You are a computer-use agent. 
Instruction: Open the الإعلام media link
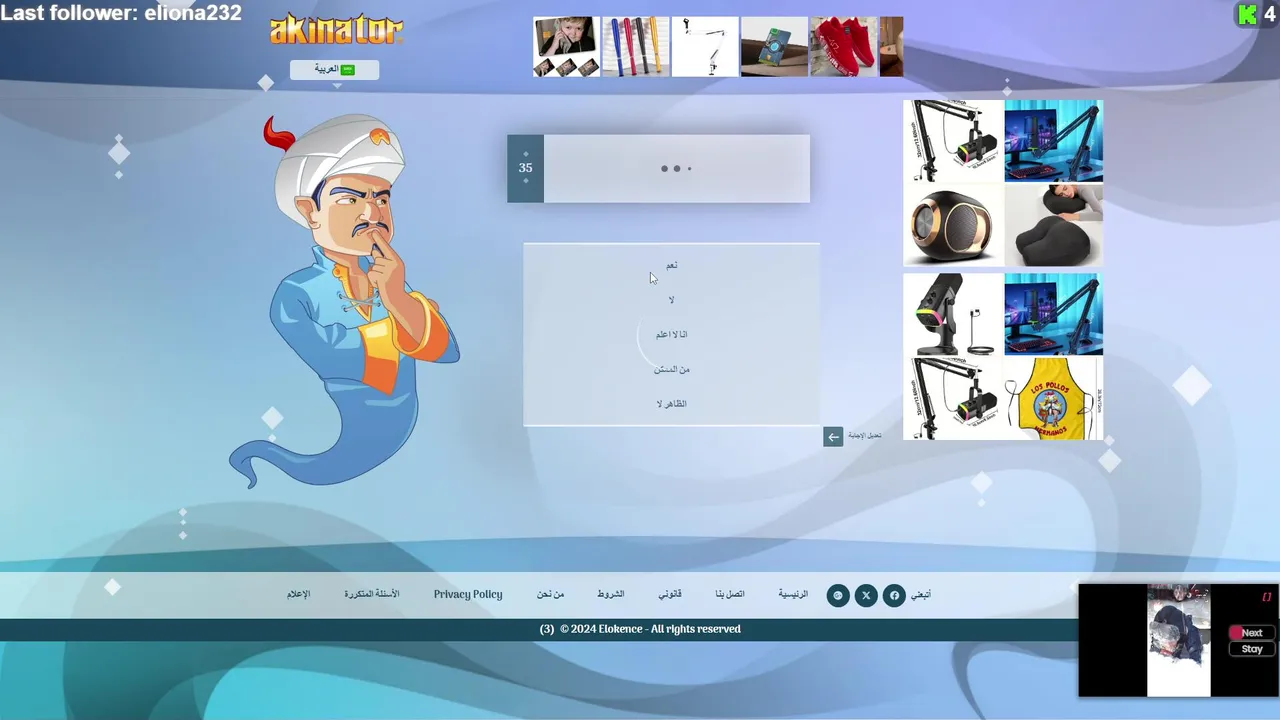[299, 594]
